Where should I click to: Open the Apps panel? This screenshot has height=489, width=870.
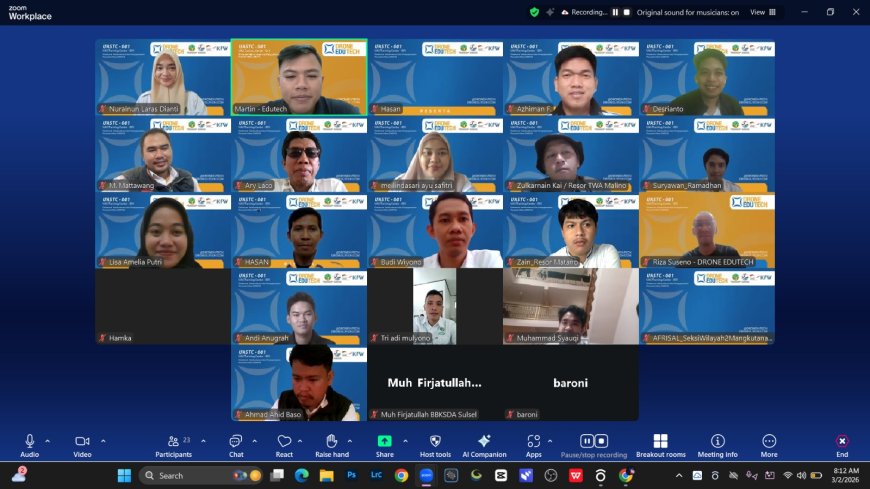pyautogui.click(x=533, y=442)
